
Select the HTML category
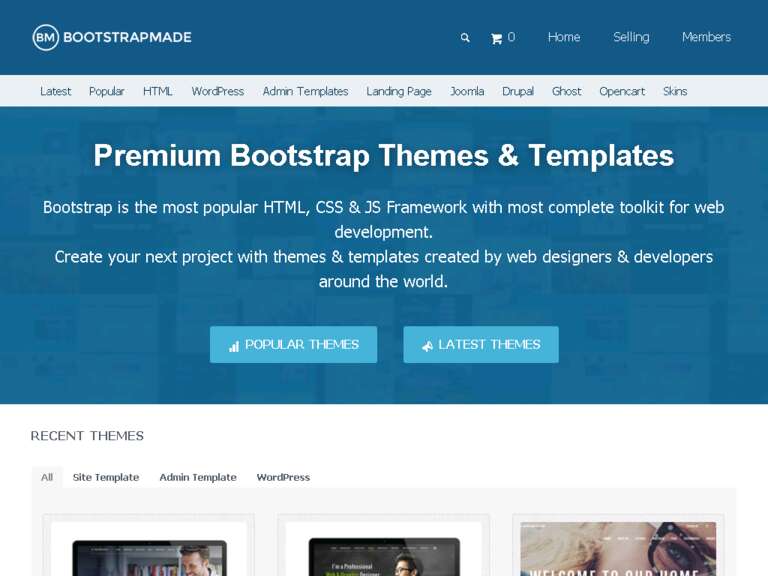(158, 91)
